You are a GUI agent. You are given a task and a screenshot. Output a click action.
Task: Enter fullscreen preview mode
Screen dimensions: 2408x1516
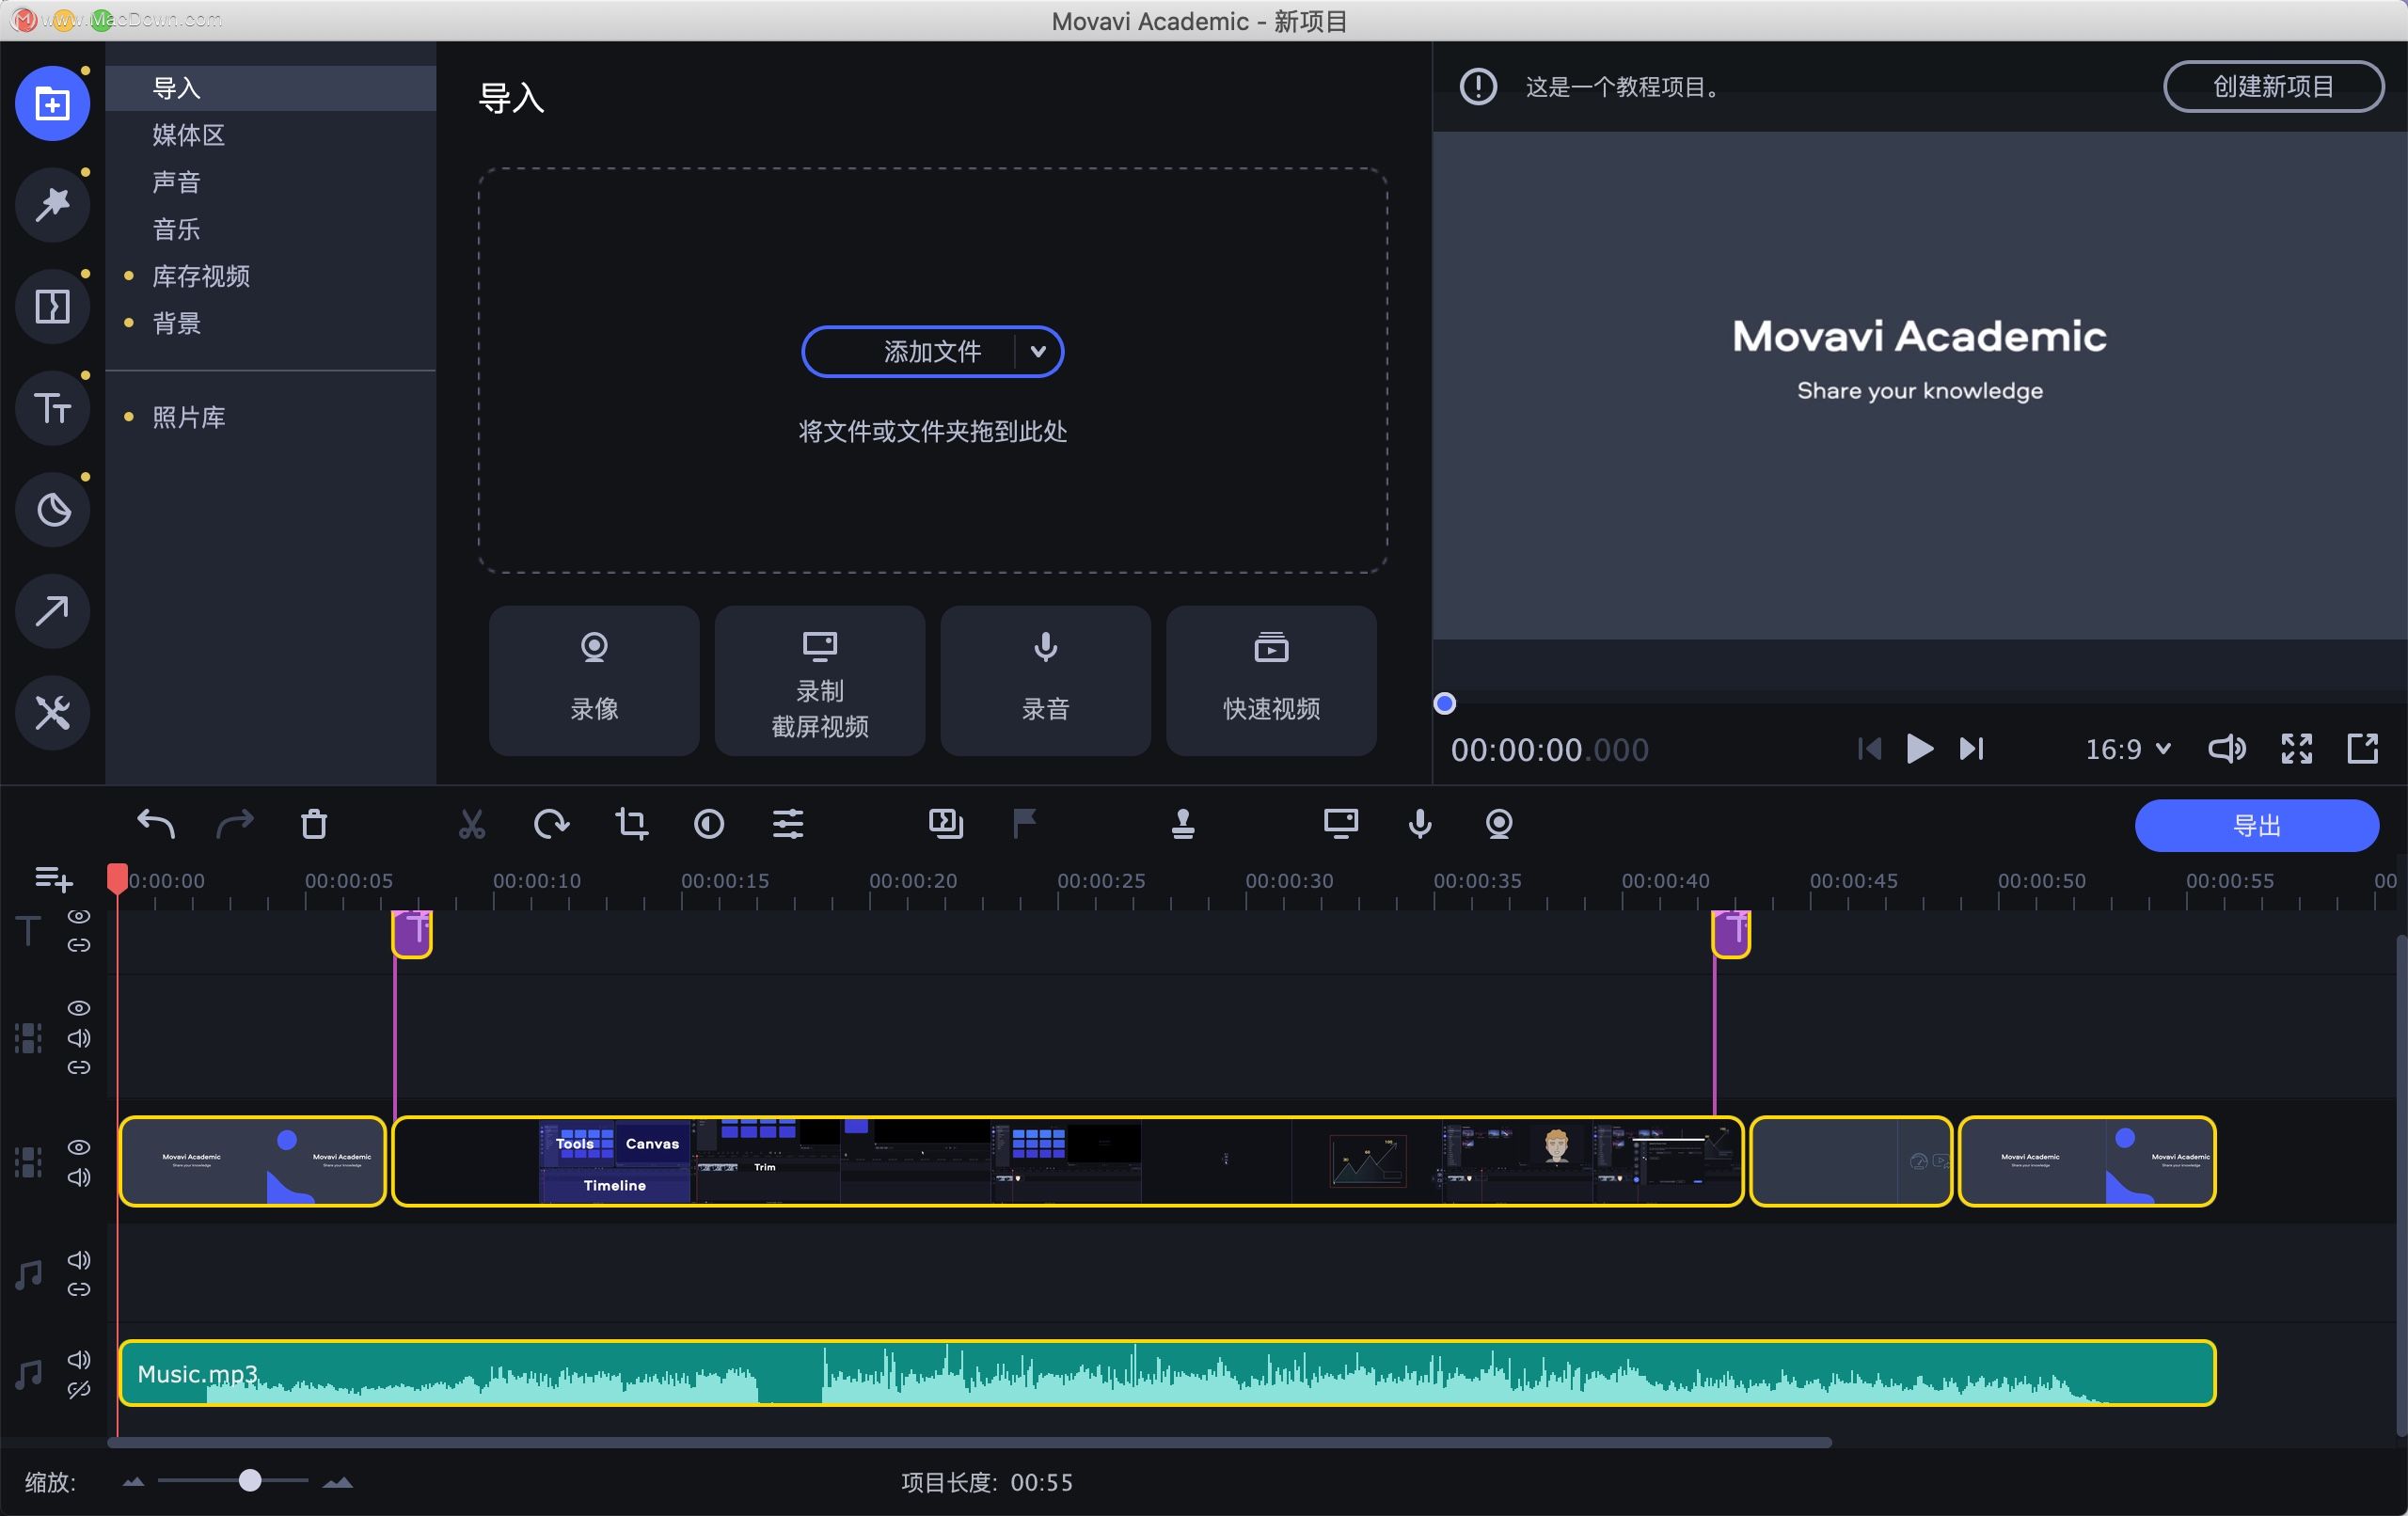(2296, 749)
